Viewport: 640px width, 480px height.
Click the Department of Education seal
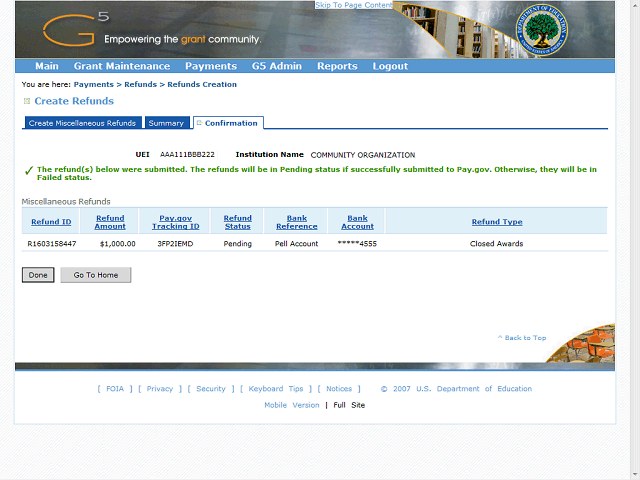coord(541,30)
